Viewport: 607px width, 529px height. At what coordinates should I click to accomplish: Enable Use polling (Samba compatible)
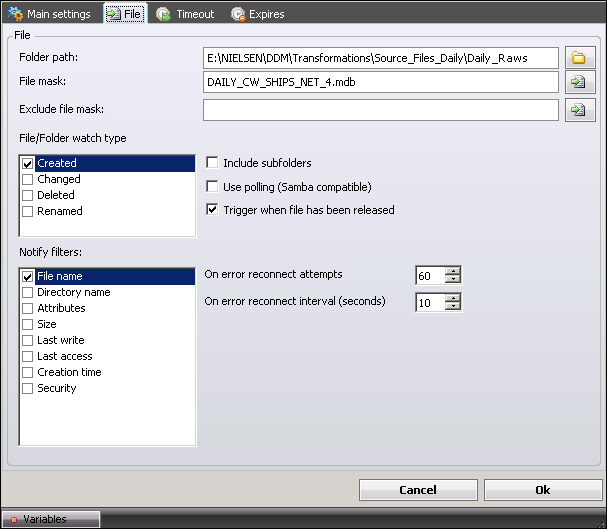tap(212, 187)
